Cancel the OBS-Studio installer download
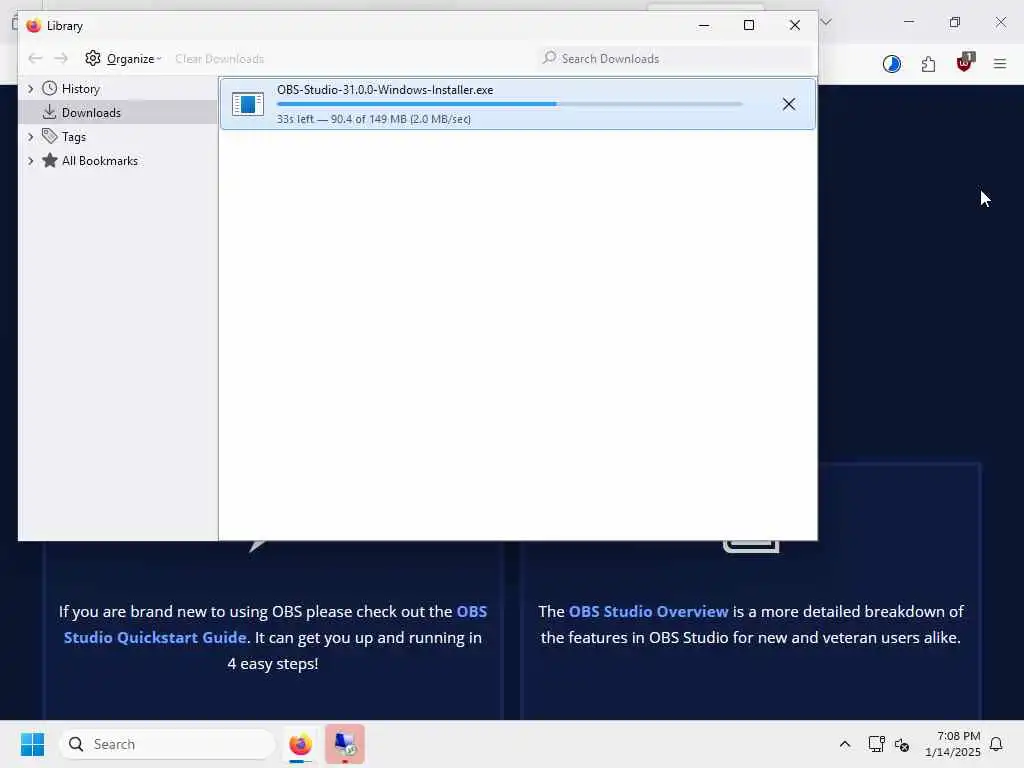Viewport: 1024px width, 768px height. 789,104
